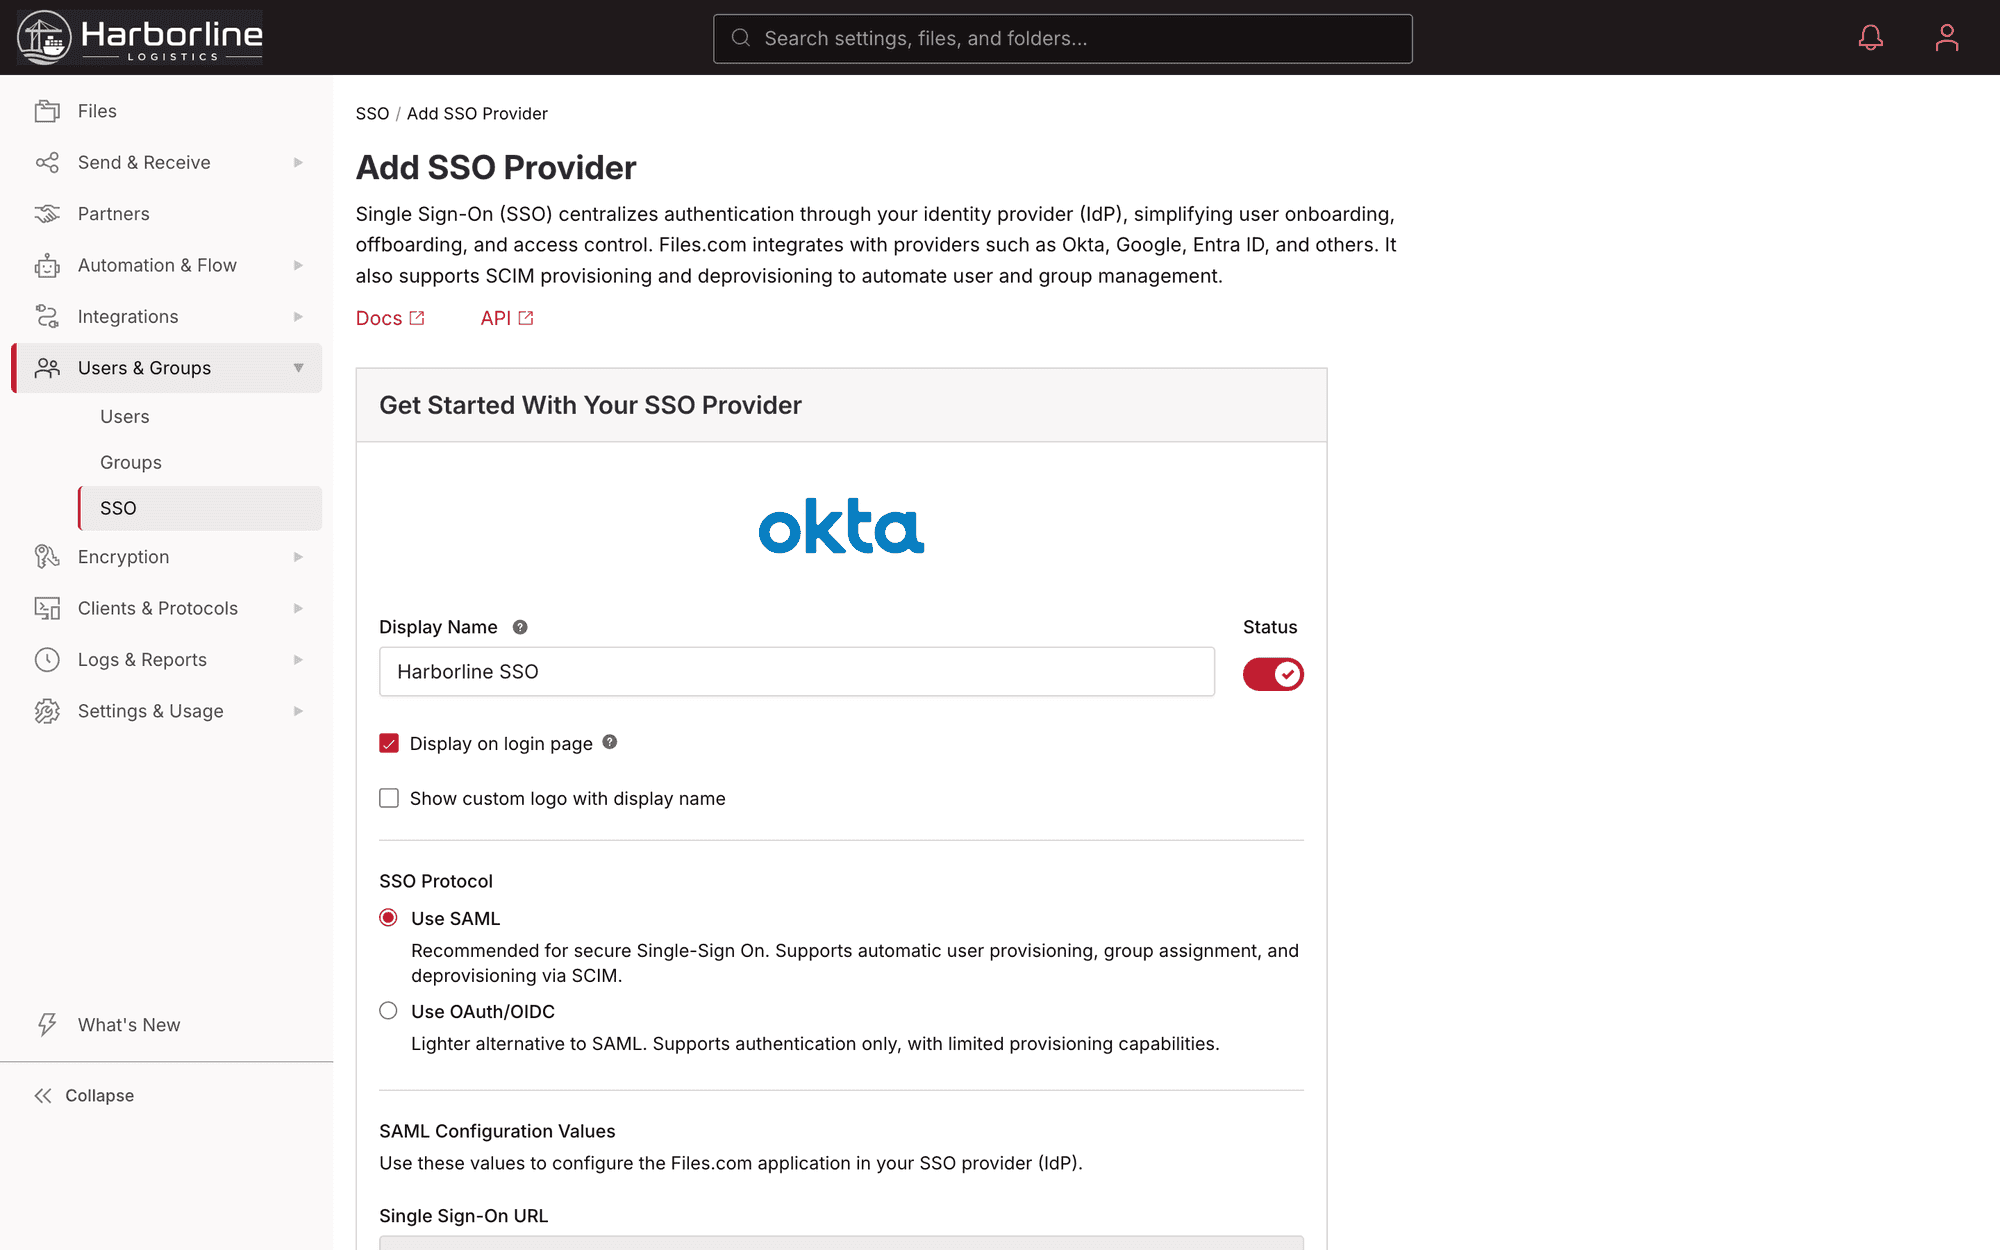Click the Get Started With Your SSO Provider heading
This screenshot has height=1250, width=2000.
590,405
